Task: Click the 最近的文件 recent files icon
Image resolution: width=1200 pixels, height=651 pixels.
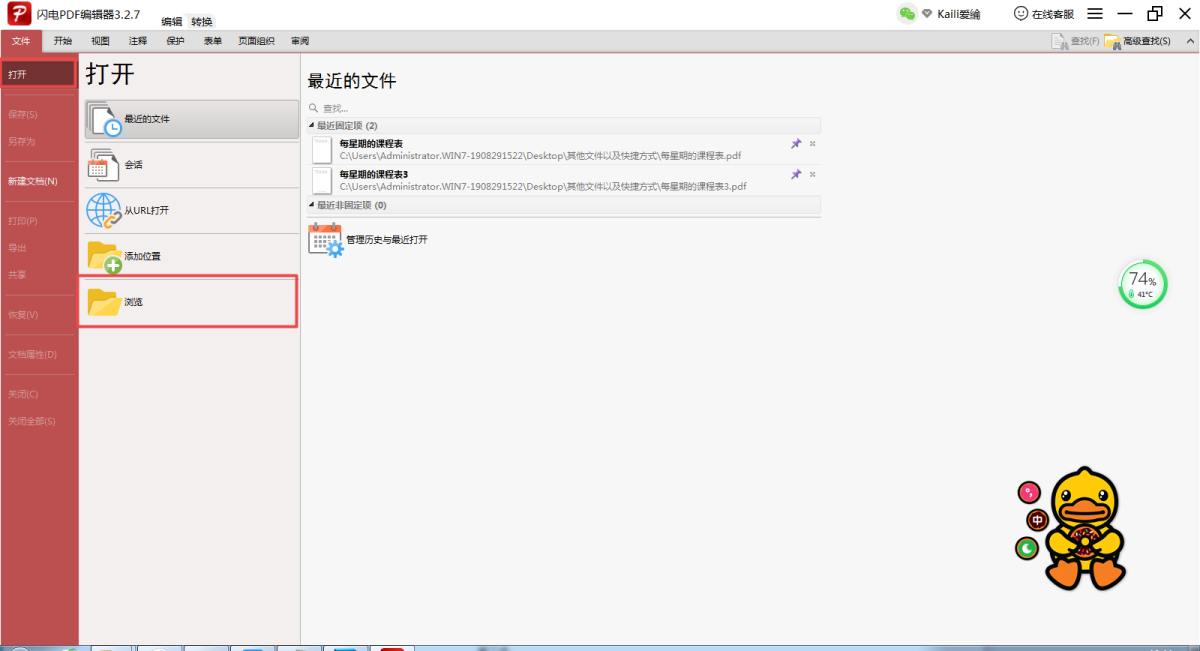Action: pyautogui.click(x=104, y=119)
